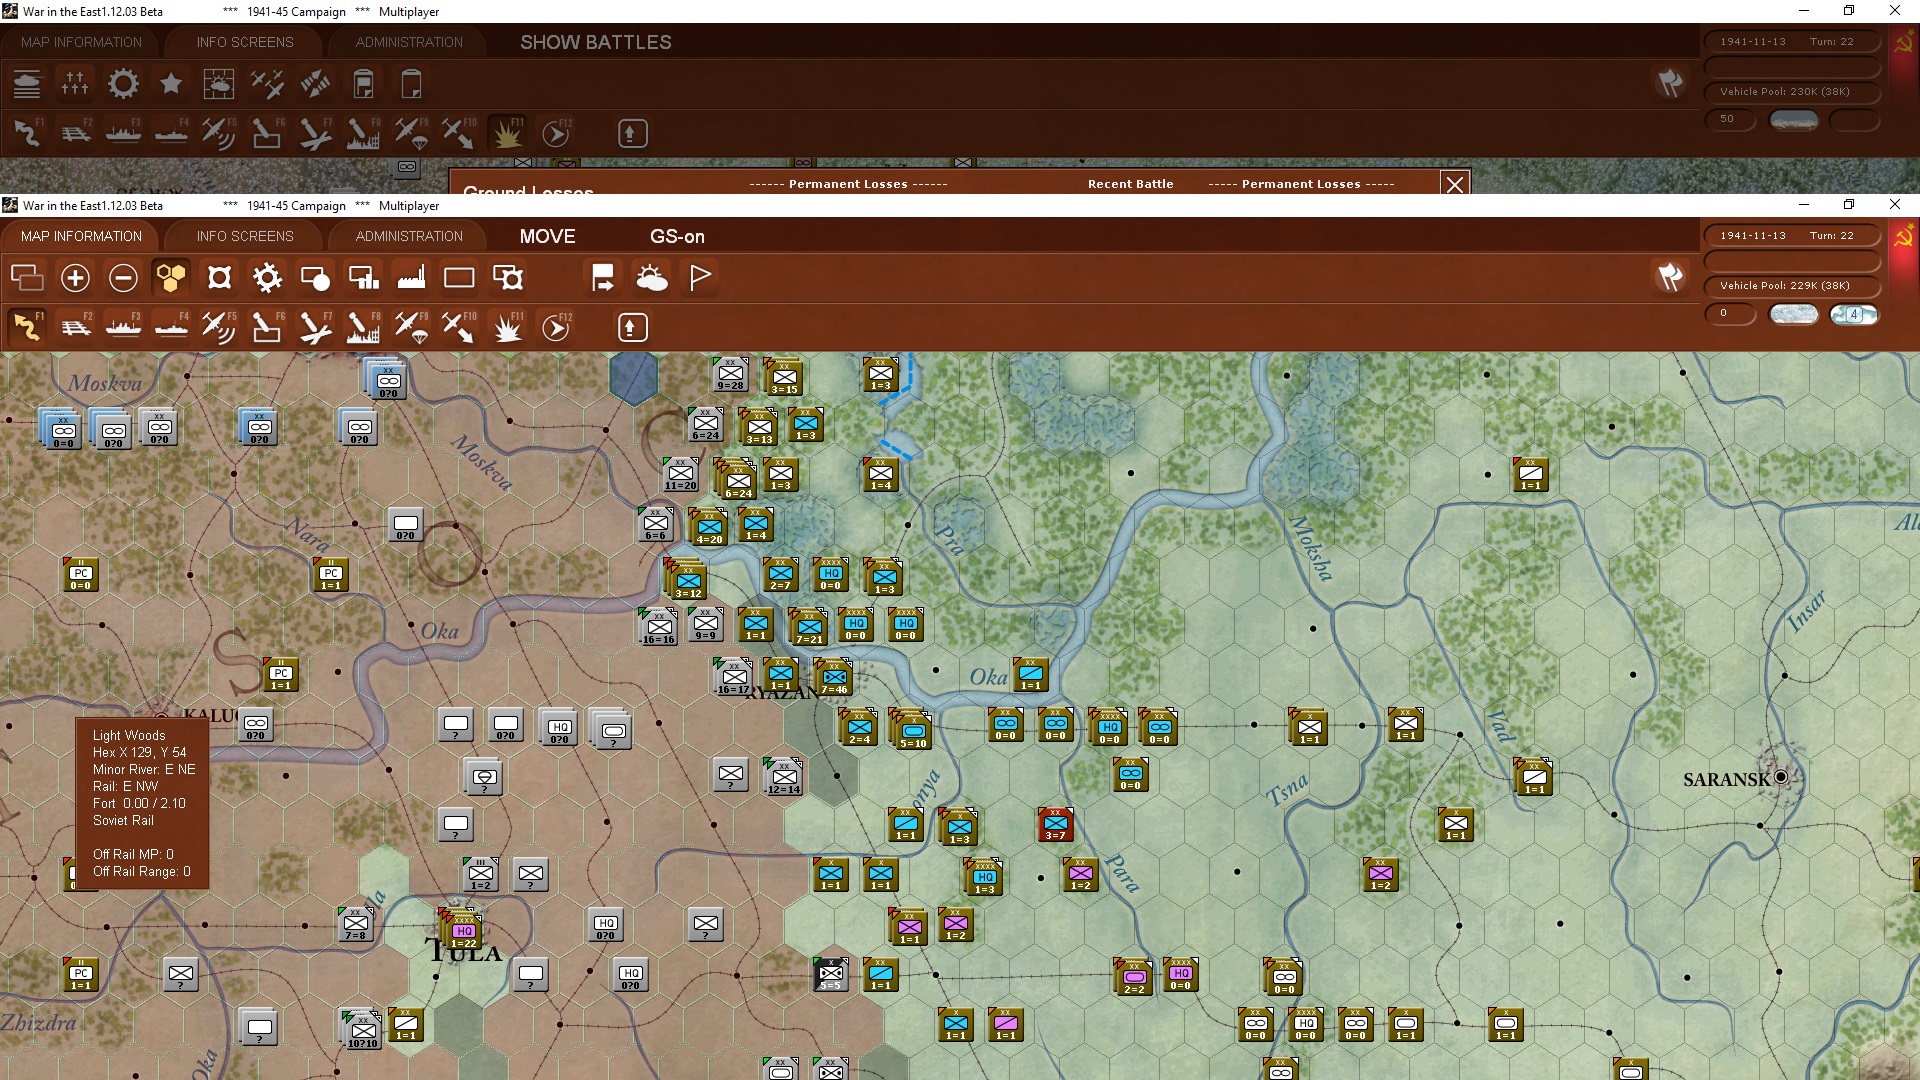The image size is (1920, 1080).
Task: Restore down the front War in the East window
Action: click(x=1849, y=205)
